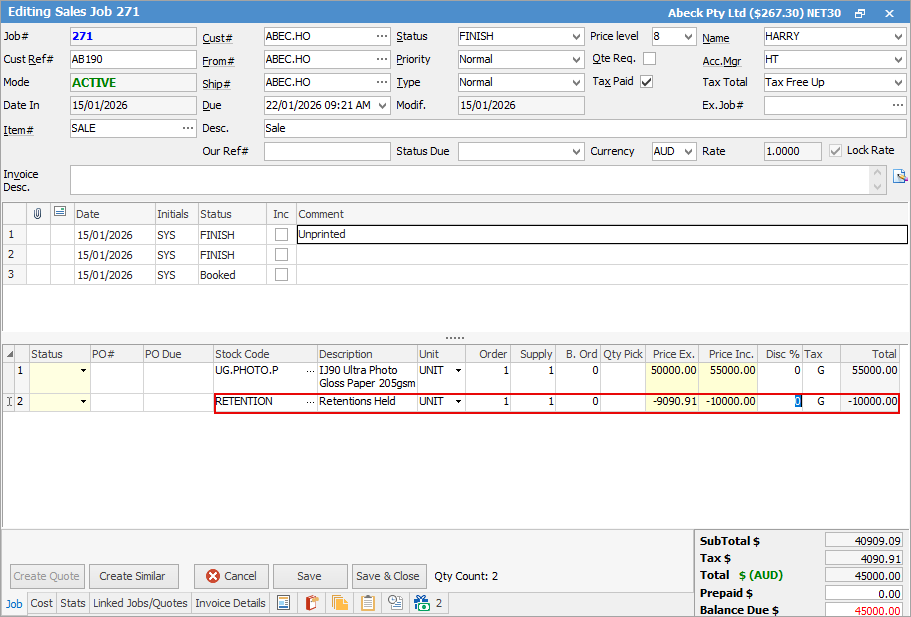Screen dimensions: 911x617
Task: Click the note card column icon
Action: click(60, 213)
